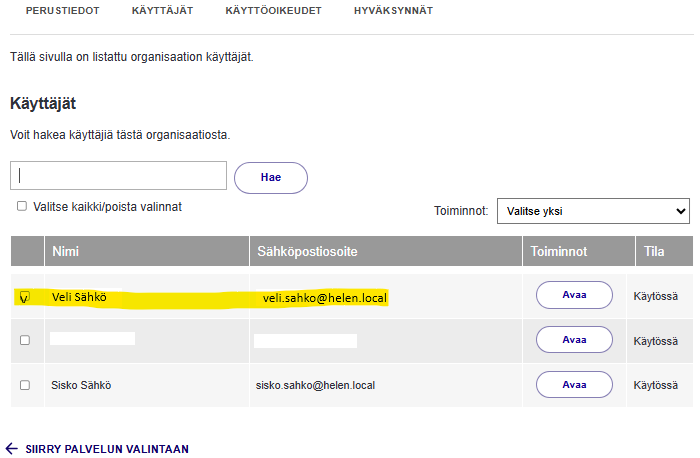
Task: Tick the checkbox for Veli Sähkö
Action: 25,297
